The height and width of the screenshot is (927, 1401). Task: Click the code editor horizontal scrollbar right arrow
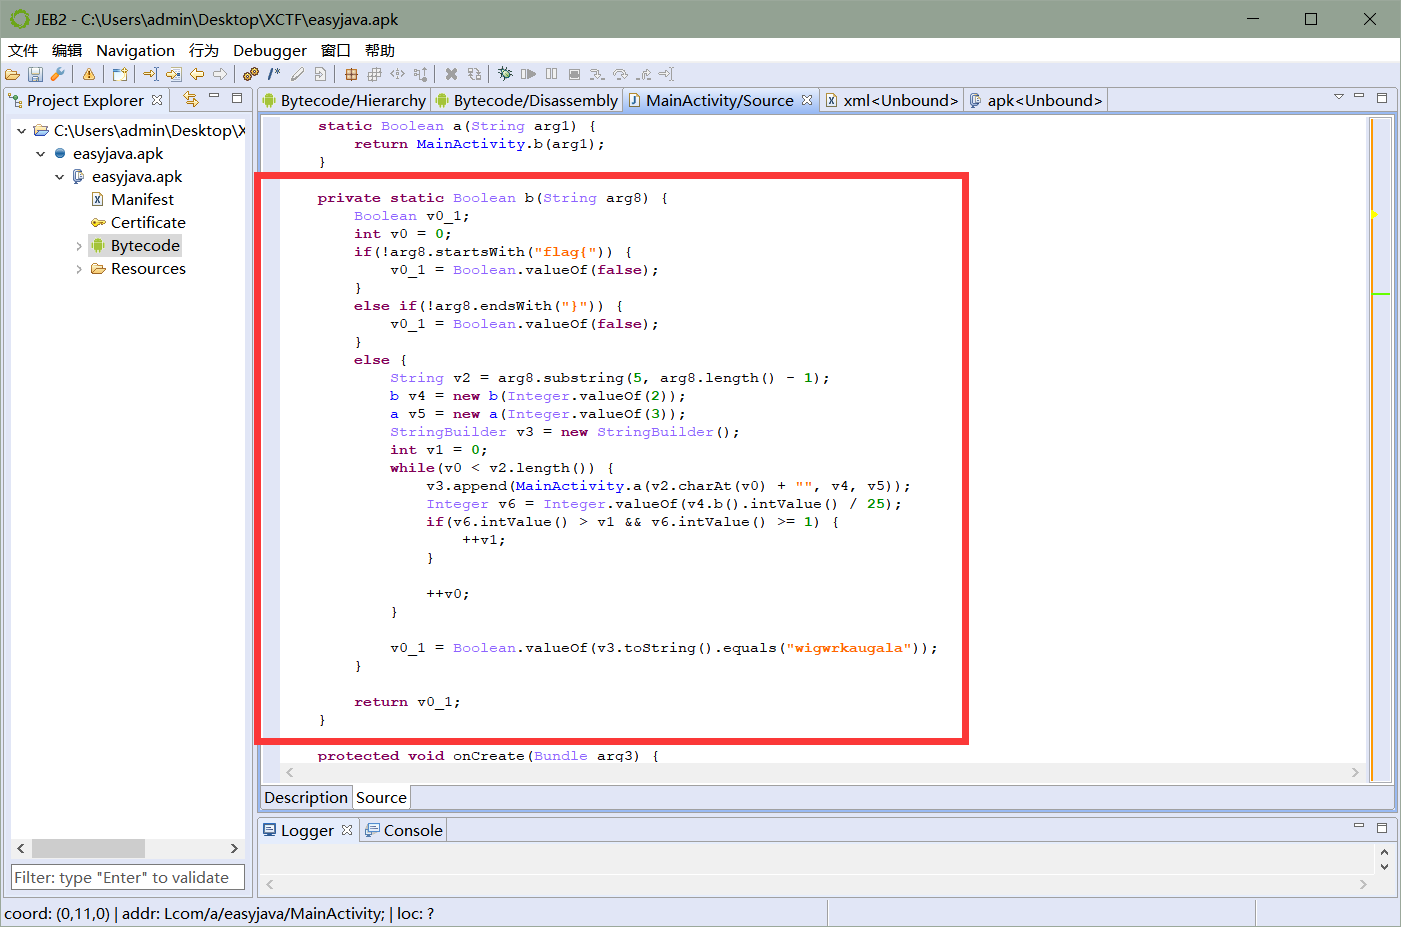[1355, 772]
